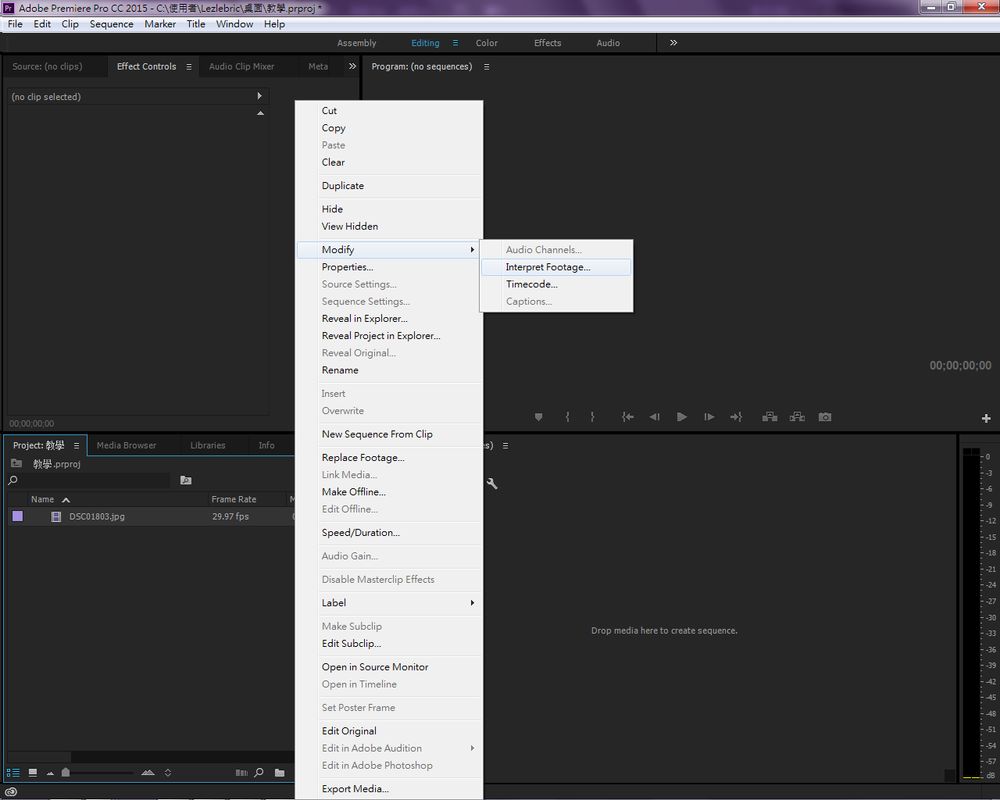Click the purple label swatch of DSC01803.jpg
The height and width of the screenshot is (800, 1000).
[x=17, y=516]
